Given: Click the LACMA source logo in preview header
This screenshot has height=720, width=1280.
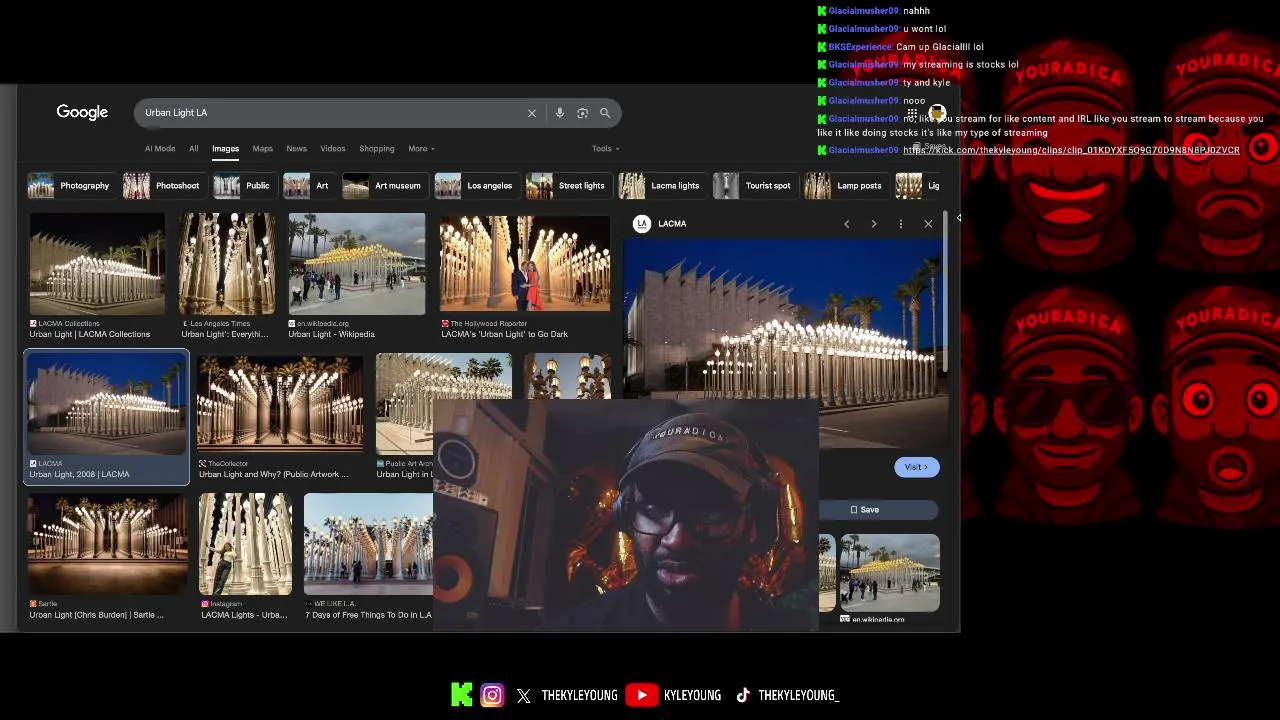Looking at the screenshot, I should 642,224.
